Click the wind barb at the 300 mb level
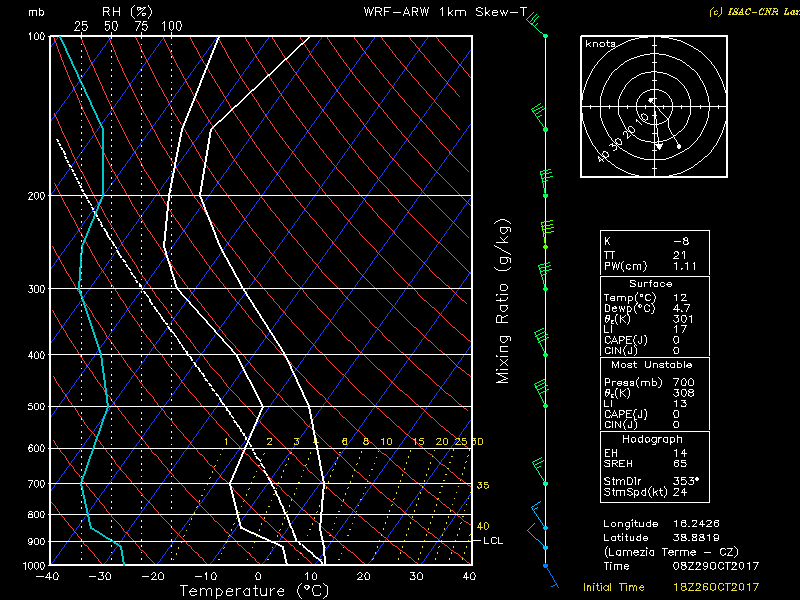 click(545, 277)
